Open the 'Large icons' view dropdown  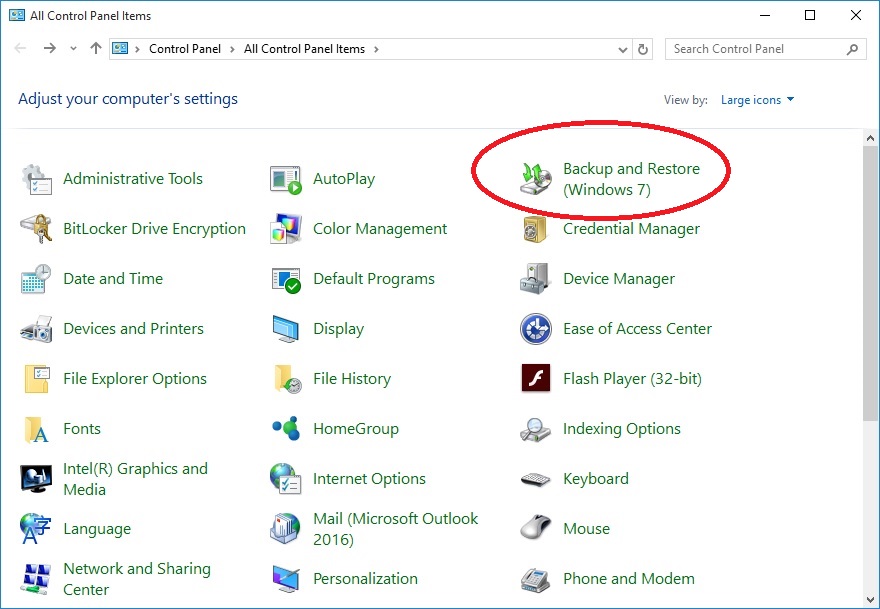[758, 100]
